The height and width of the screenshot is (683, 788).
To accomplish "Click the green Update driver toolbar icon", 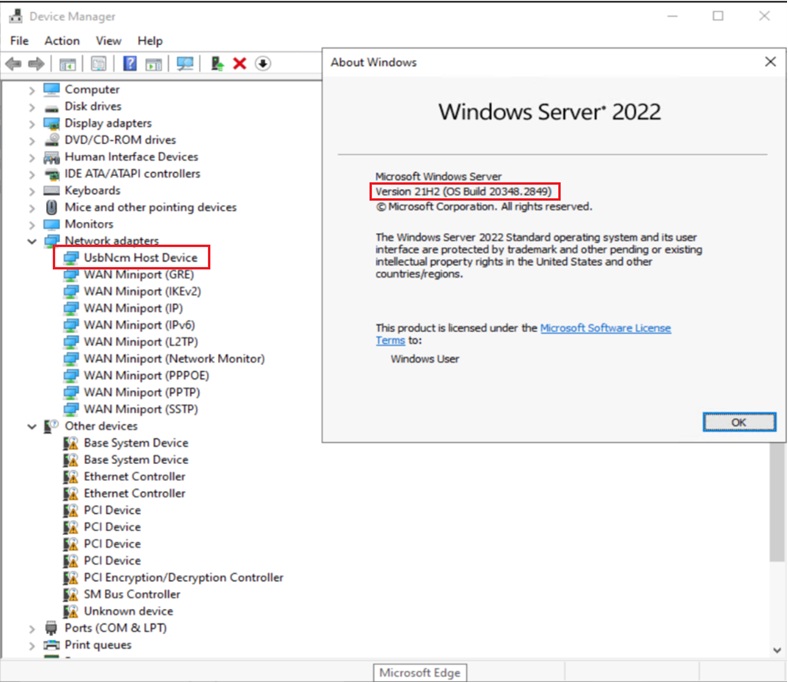I will [217, 64].
